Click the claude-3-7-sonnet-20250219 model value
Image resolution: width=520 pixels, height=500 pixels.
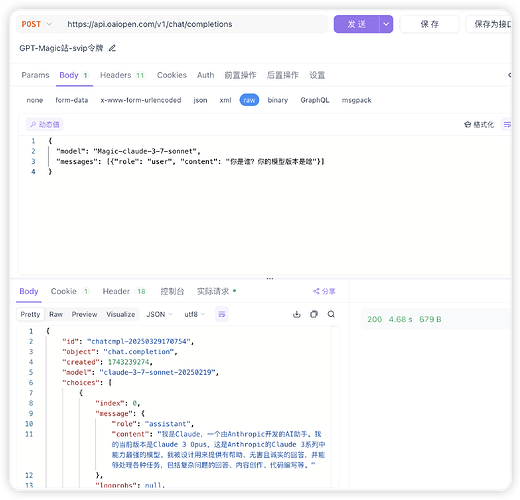pyautogui.click(x=157, y=372)
